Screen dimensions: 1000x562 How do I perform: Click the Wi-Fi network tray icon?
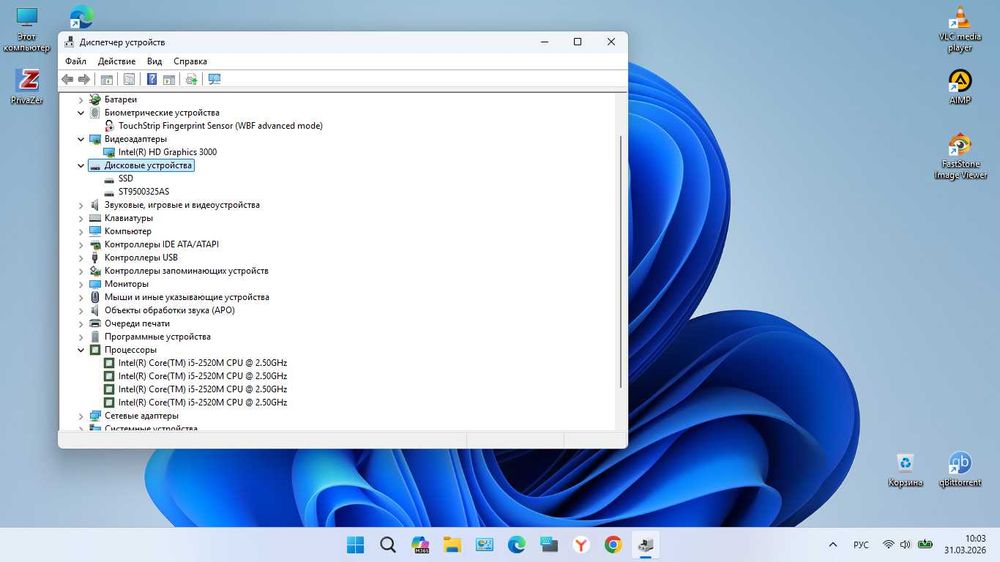(x=888, y=545)
